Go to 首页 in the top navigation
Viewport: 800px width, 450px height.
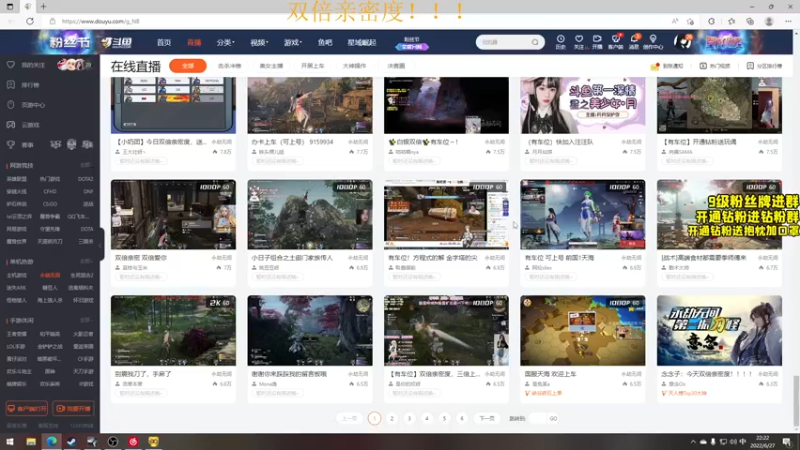(164, 42)
